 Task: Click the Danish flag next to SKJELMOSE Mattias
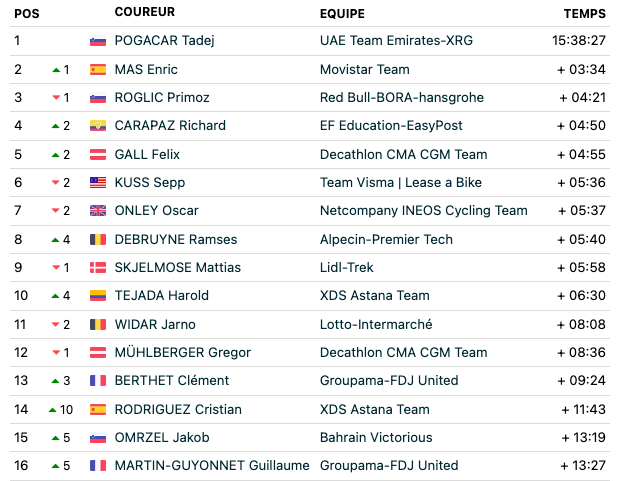(98, 268)
